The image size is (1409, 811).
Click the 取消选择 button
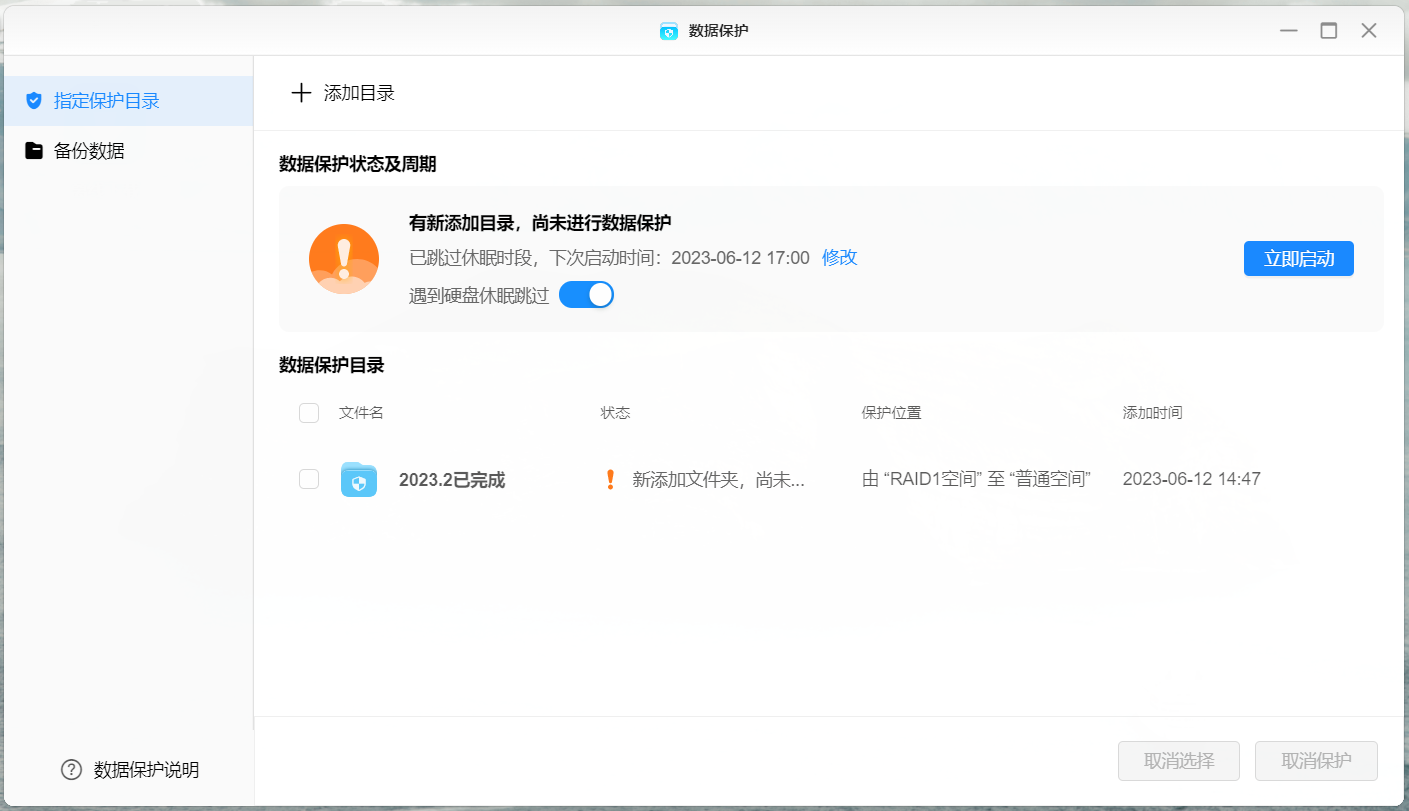tap(1179, 761)
